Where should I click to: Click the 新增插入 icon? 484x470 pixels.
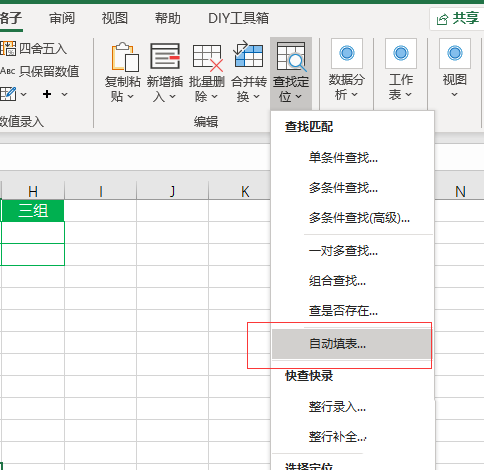pyautogui.click(x=165, y=56)
